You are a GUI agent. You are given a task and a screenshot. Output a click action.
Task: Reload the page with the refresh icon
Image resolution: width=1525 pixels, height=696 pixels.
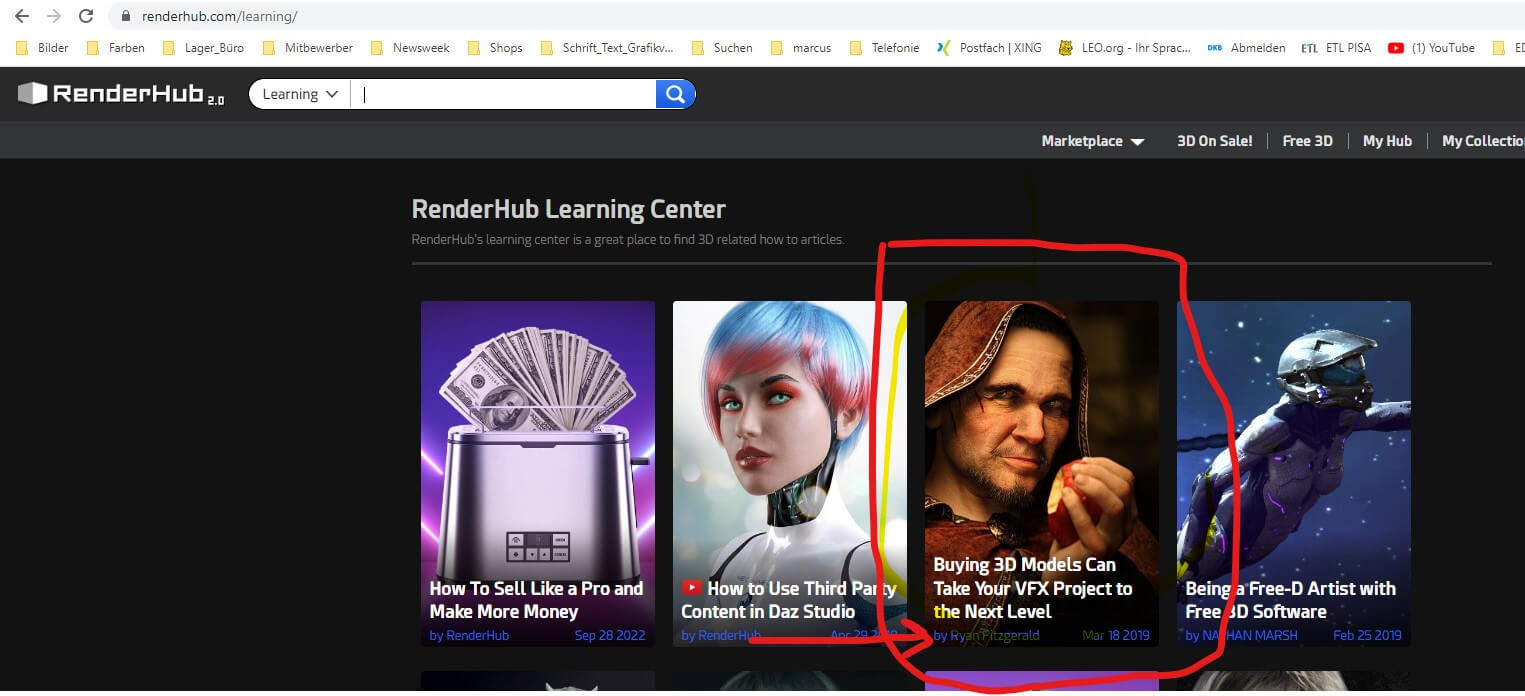[x=86, y=16]
